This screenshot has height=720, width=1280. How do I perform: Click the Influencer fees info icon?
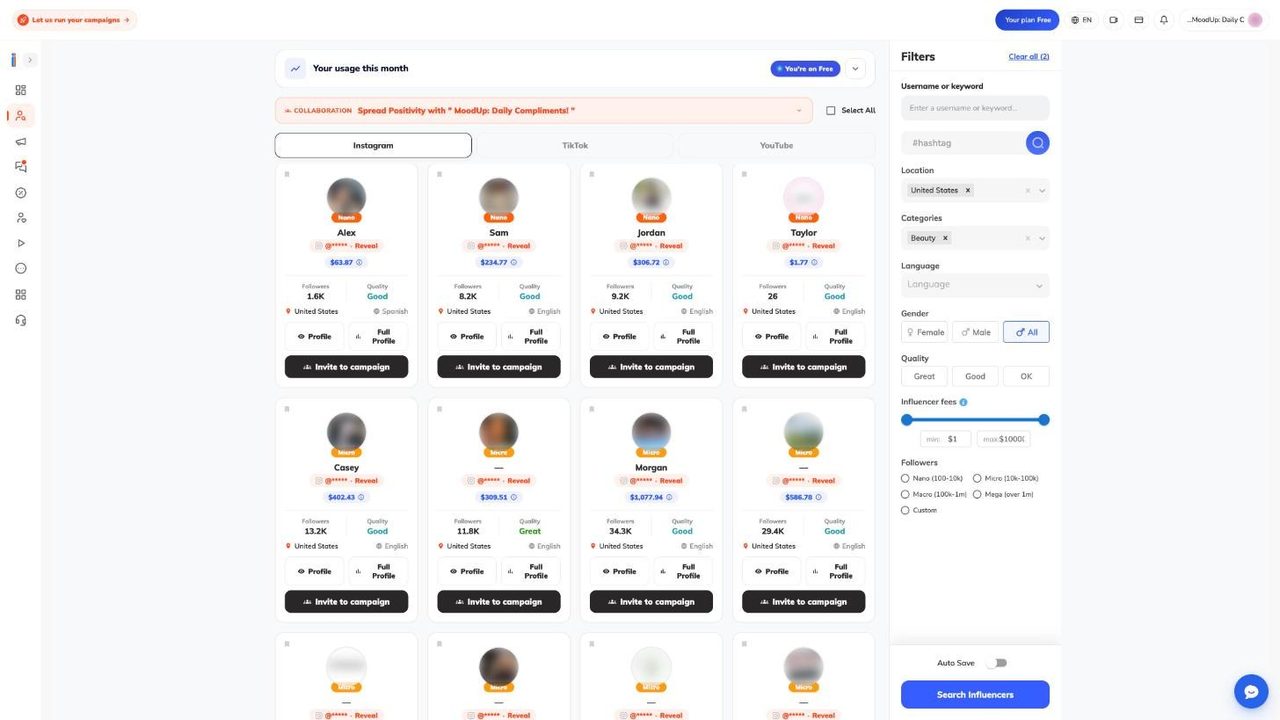coord(963,402)
